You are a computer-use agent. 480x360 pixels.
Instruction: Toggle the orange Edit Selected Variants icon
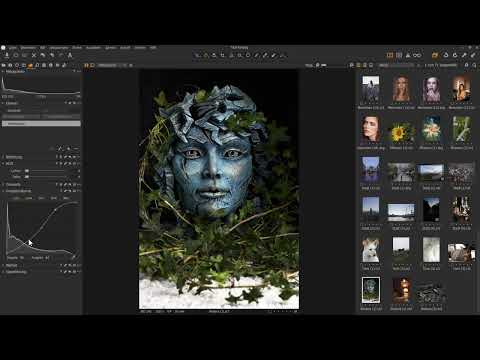pos(435,55)
